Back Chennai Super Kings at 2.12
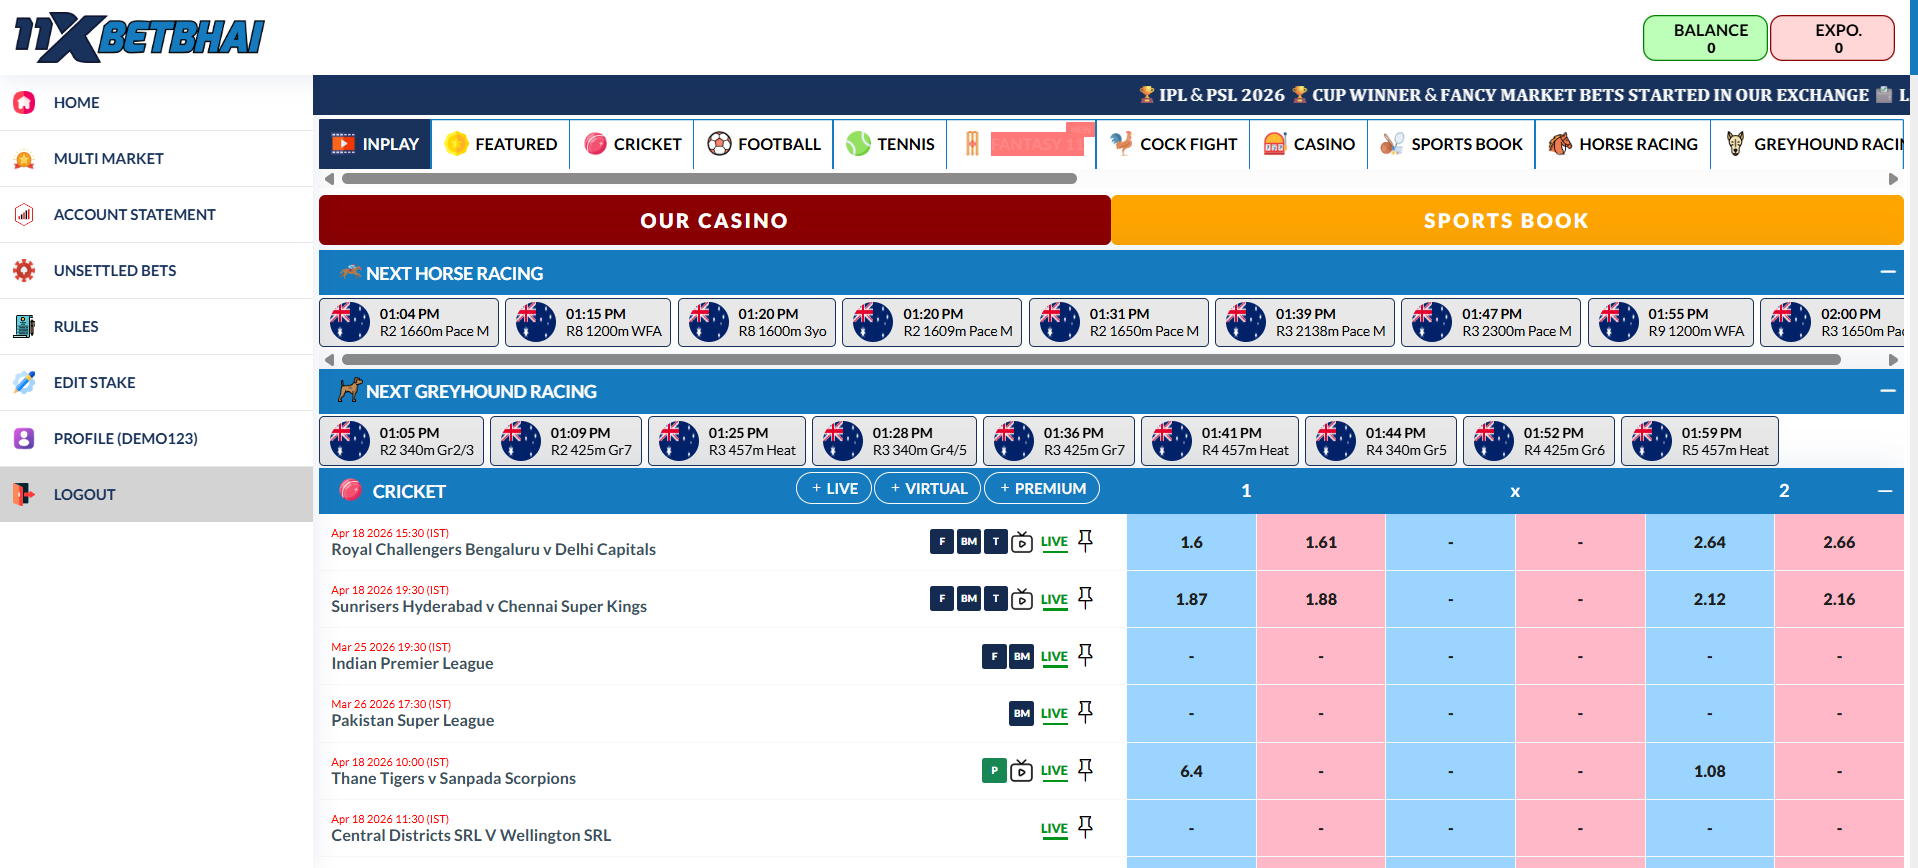Image resolution: width=1918 pixels, height=868 pixels. [x=1709, y=599]
